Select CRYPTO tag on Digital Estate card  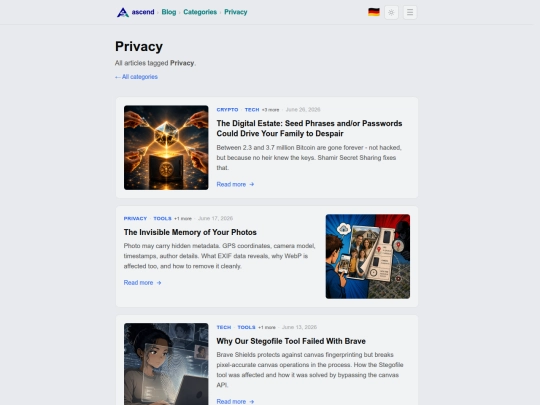tap(227, 110)
